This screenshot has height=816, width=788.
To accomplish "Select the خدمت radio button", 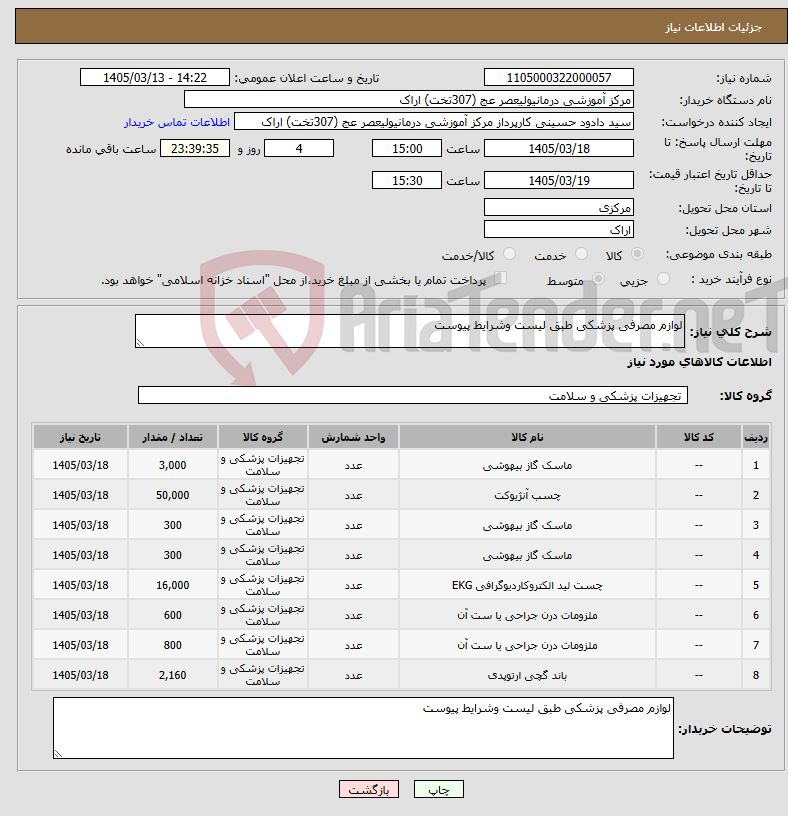I will [x=581, y=254].
